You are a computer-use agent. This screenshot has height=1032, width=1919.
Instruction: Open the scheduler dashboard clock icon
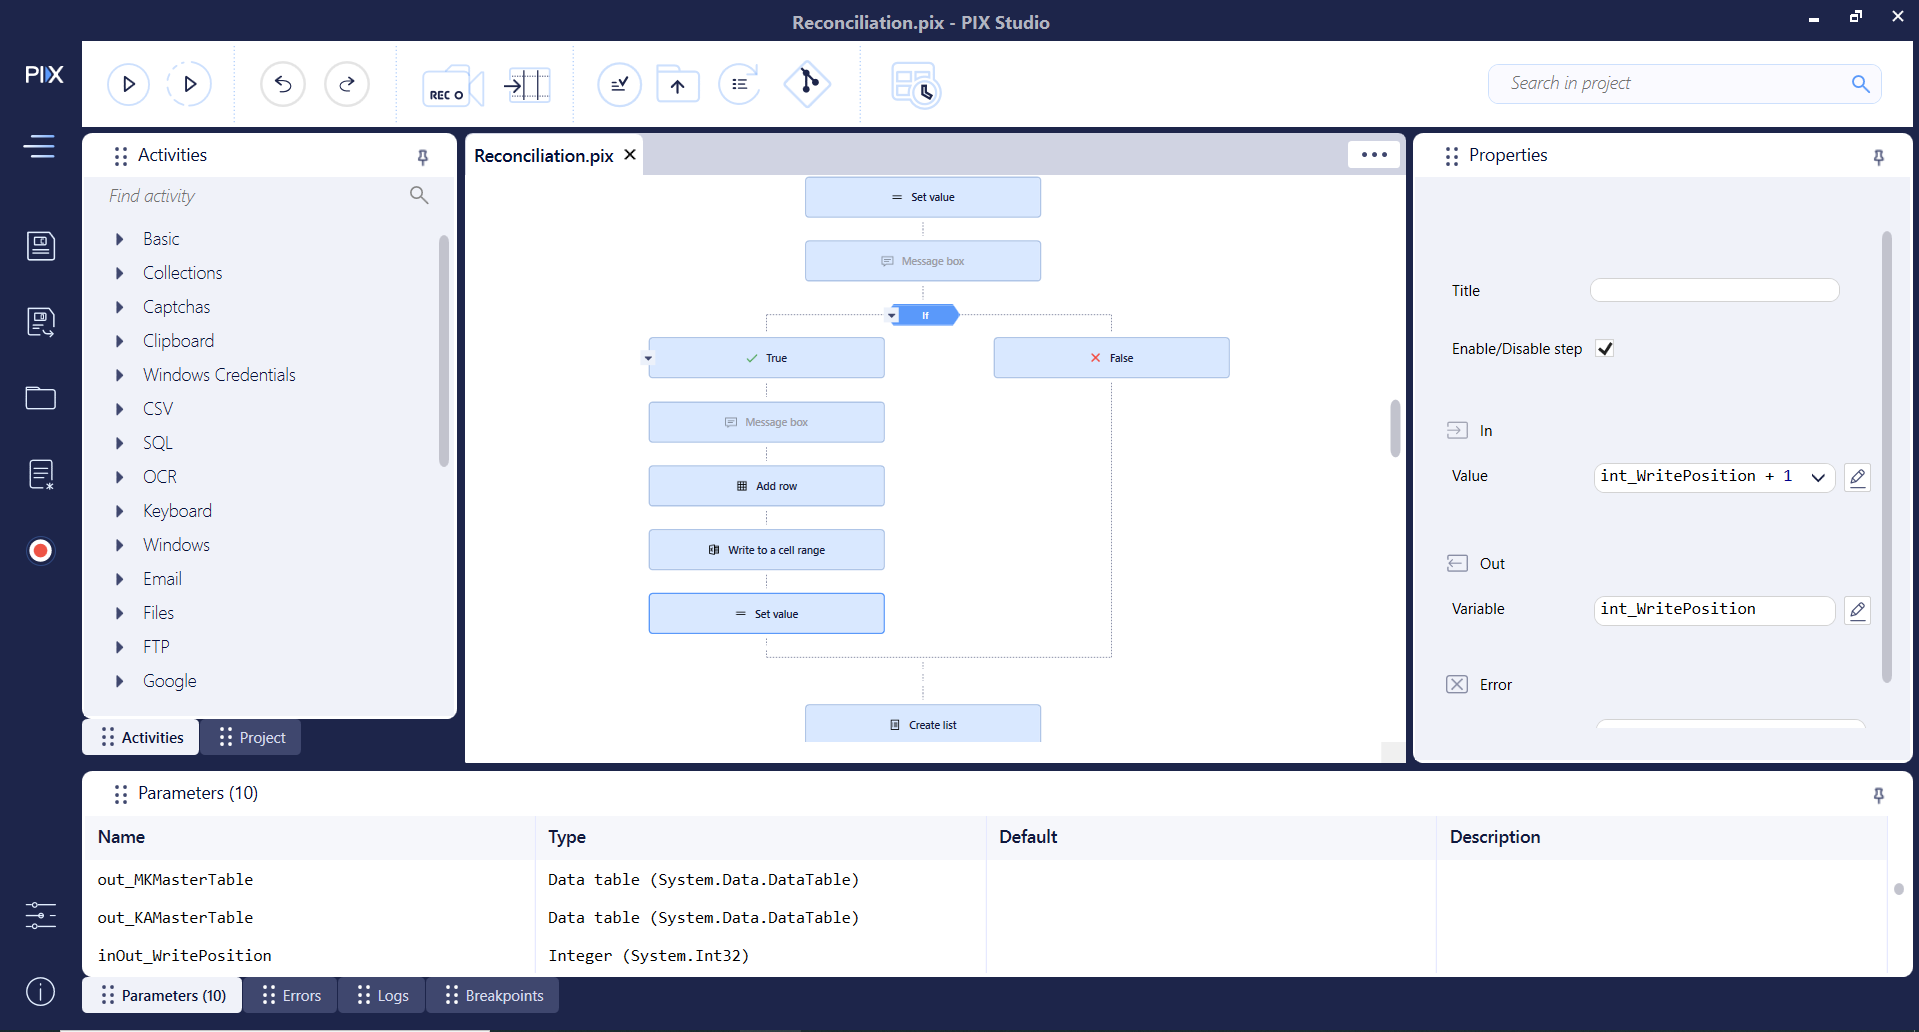(915, 85)
